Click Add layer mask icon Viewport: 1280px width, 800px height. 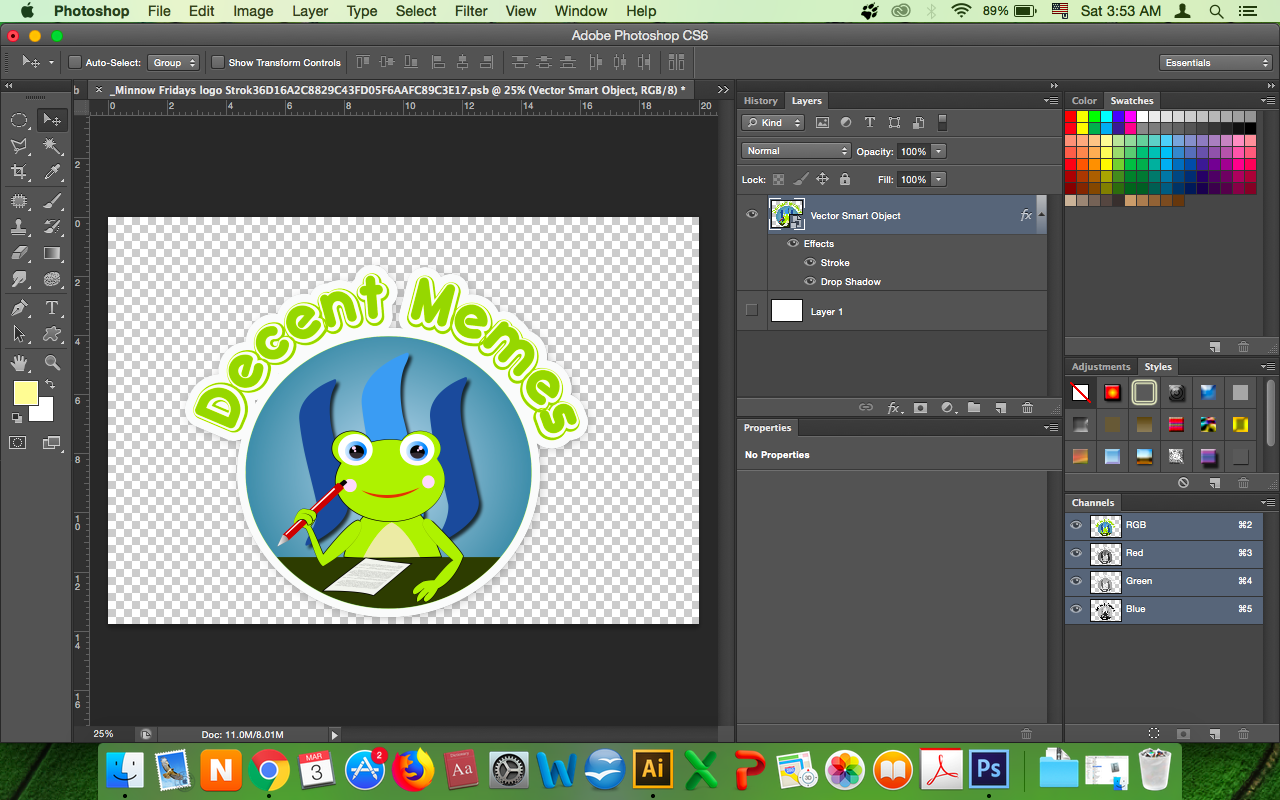pos(920,408)
